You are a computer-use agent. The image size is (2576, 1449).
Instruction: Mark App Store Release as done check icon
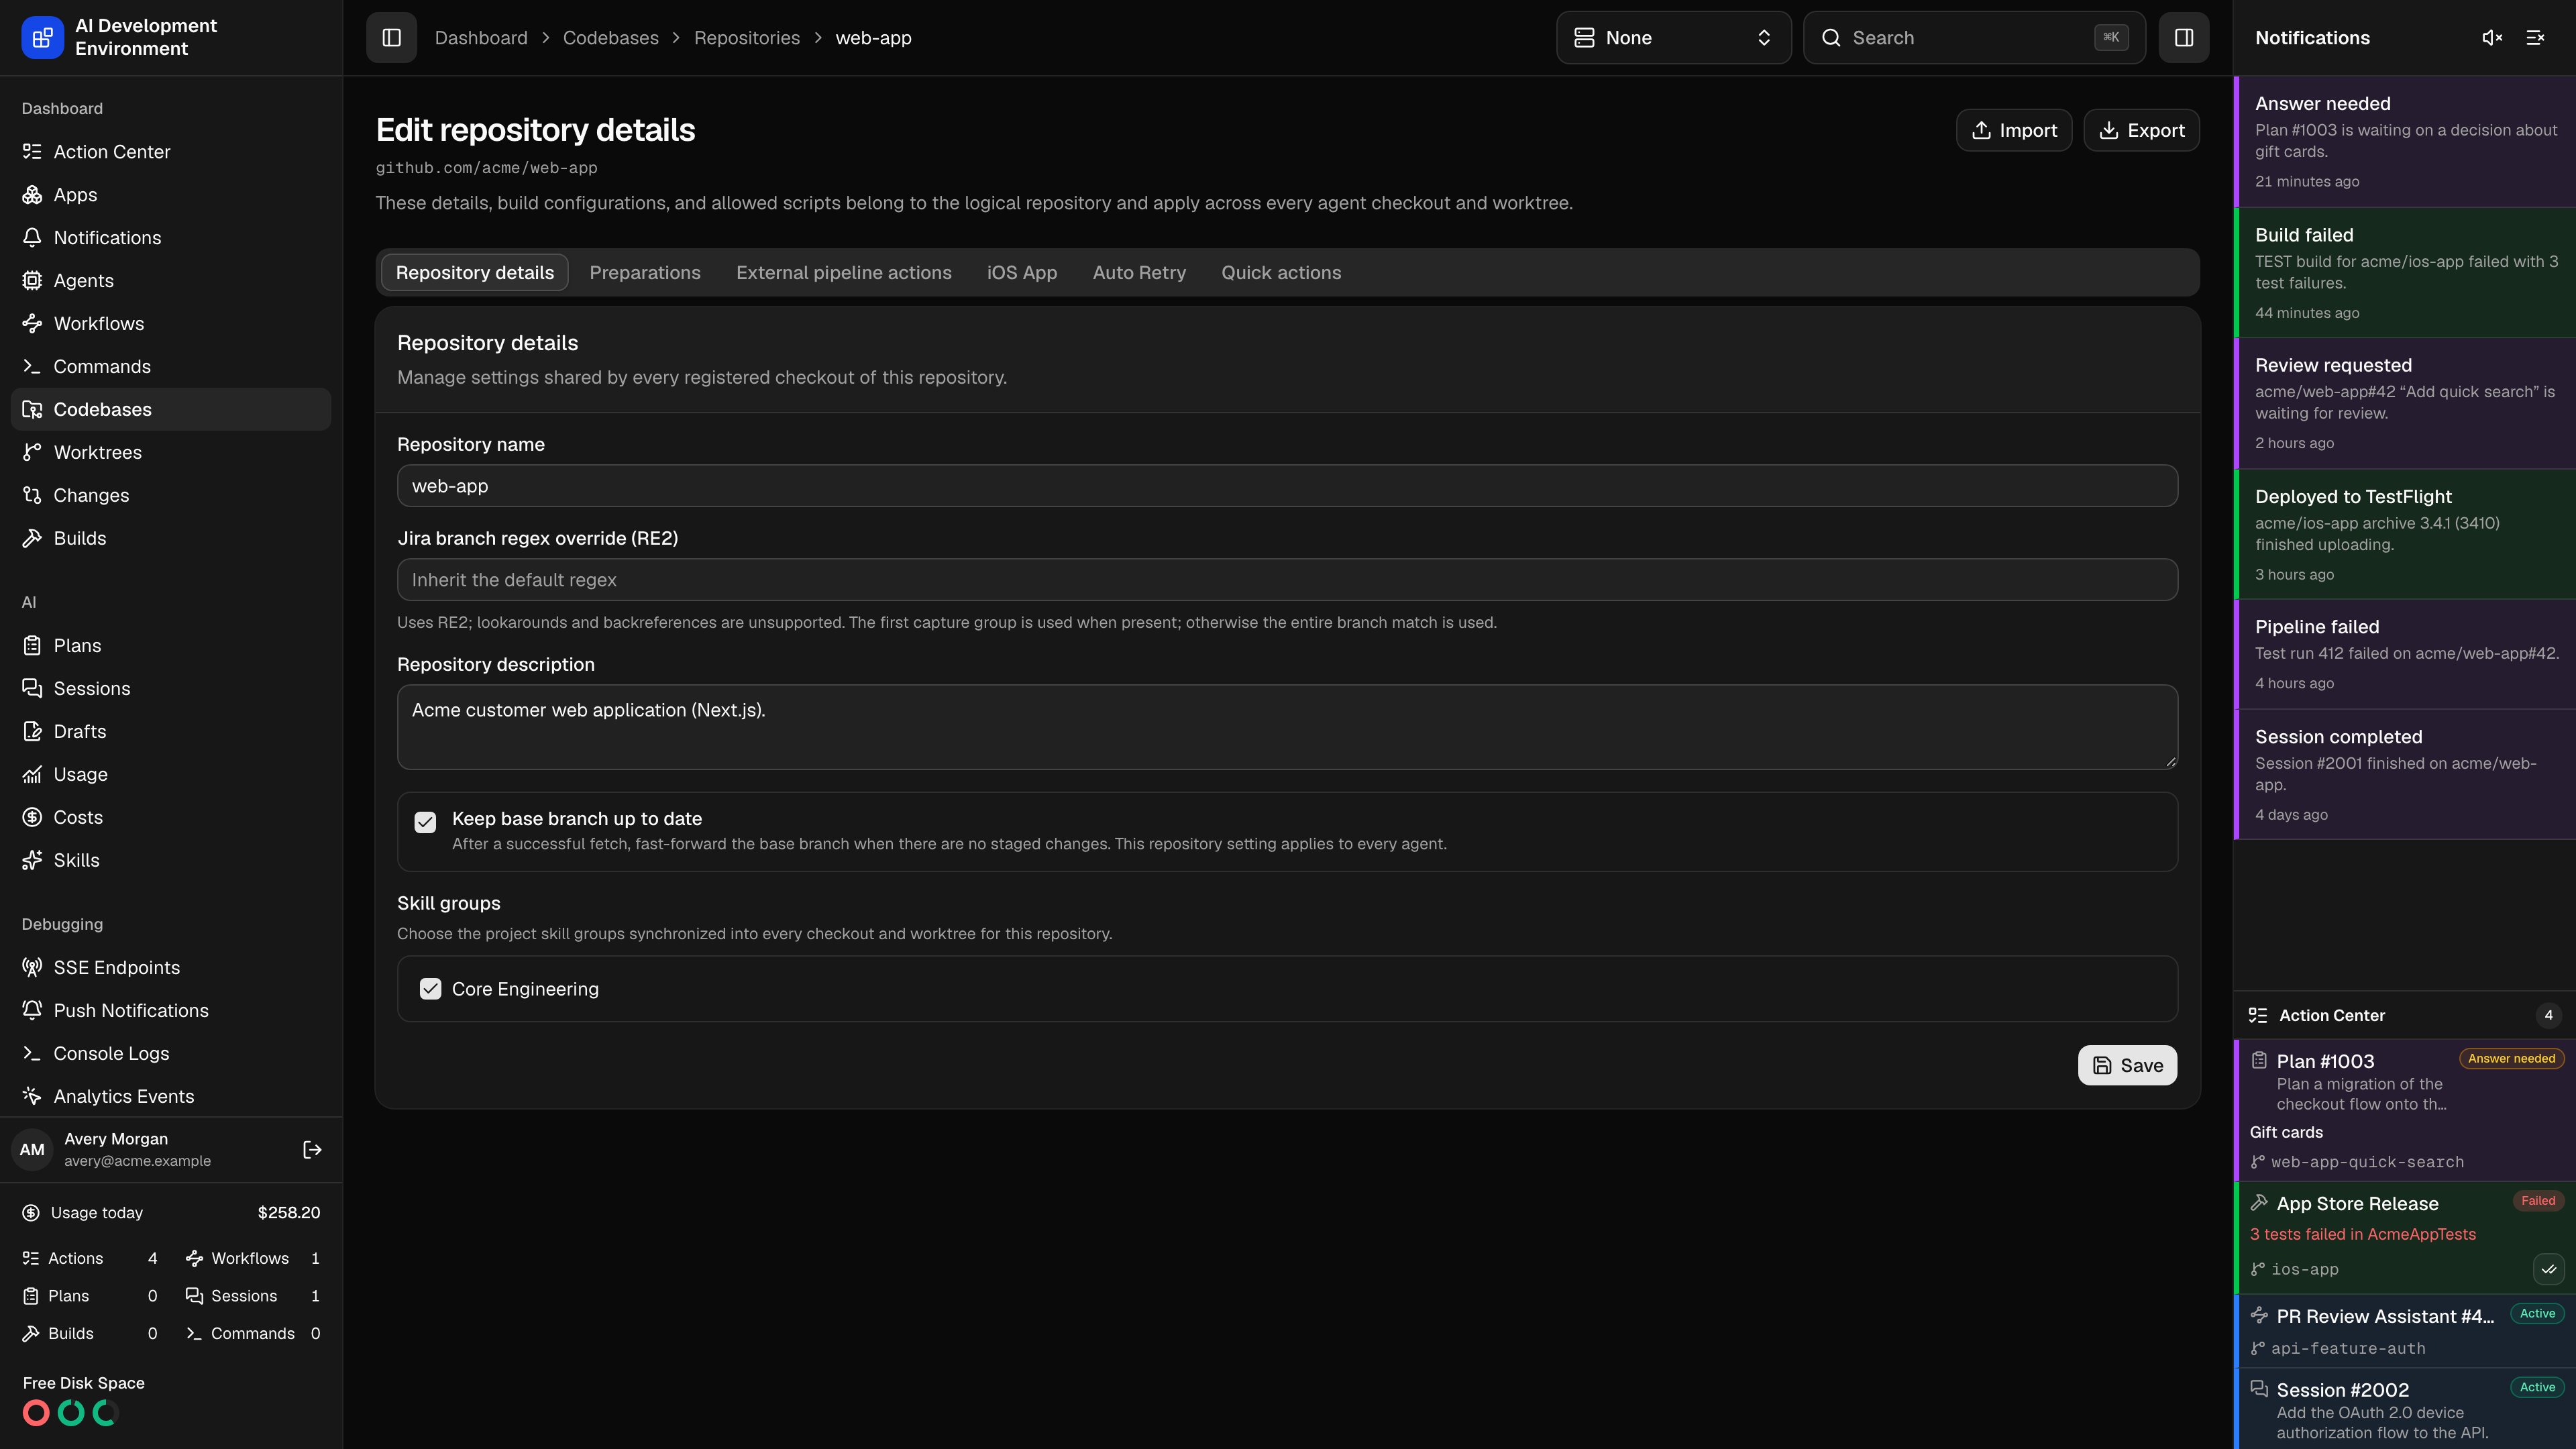2549,1269
